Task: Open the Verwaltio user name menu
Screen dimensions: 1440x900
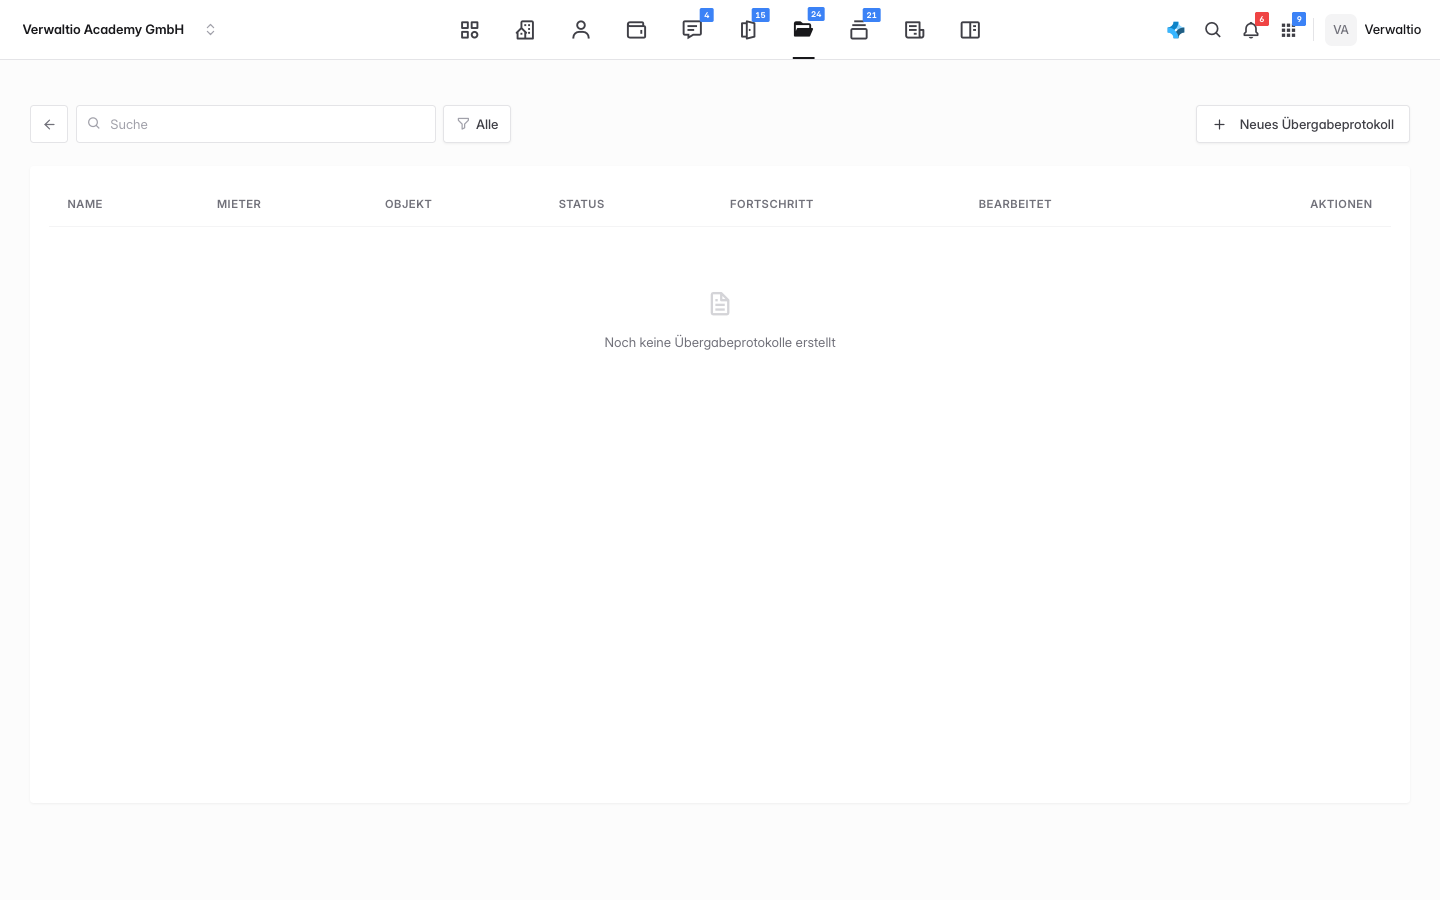Action: click(x=1393, y=30)
